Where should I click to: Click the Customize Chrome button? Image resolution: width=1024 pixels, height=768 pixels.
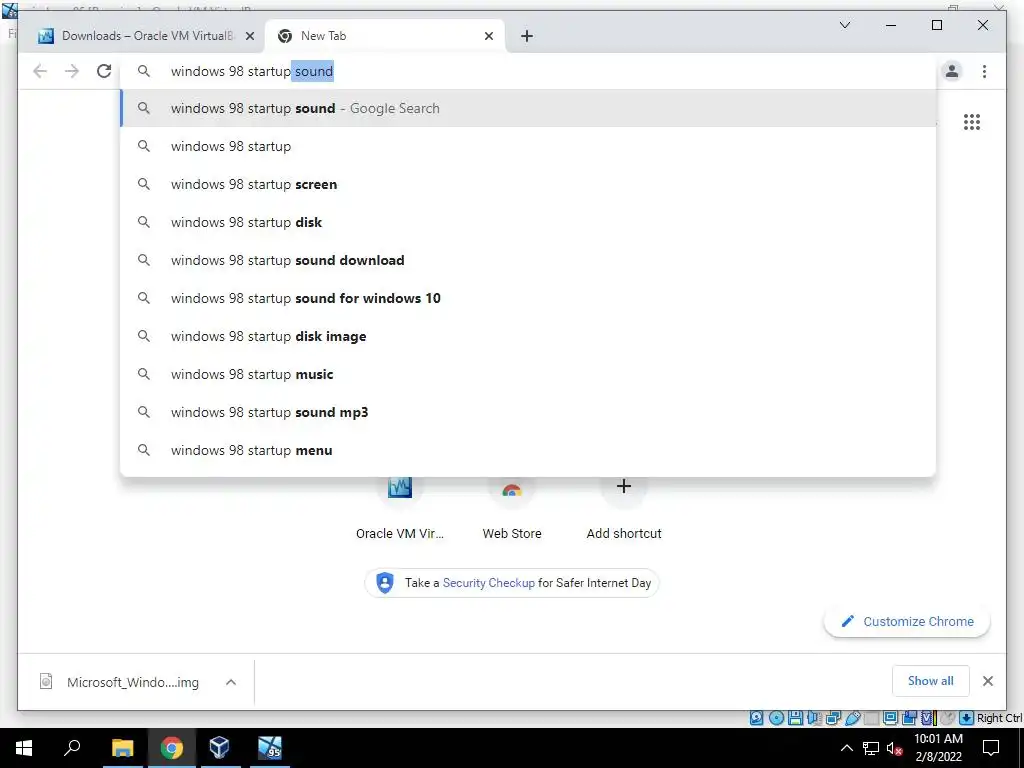pyautogui.click(x=907, y=621)
